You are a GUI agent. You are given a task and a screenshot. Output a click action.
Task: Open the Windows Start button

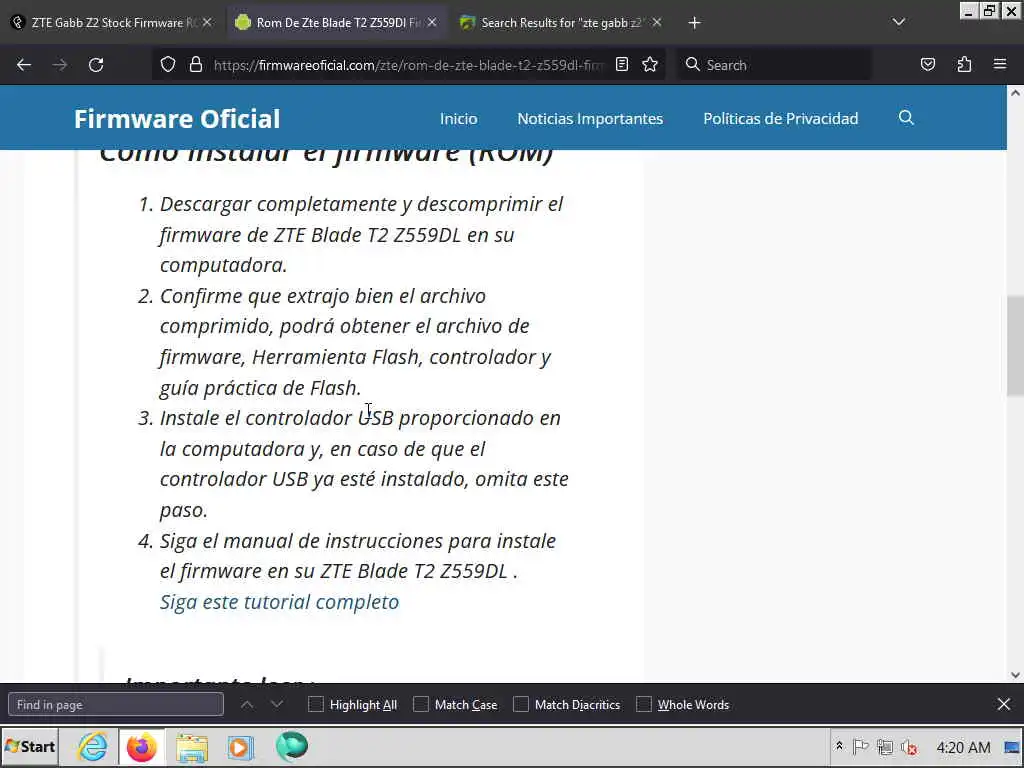tap(30, 746)
